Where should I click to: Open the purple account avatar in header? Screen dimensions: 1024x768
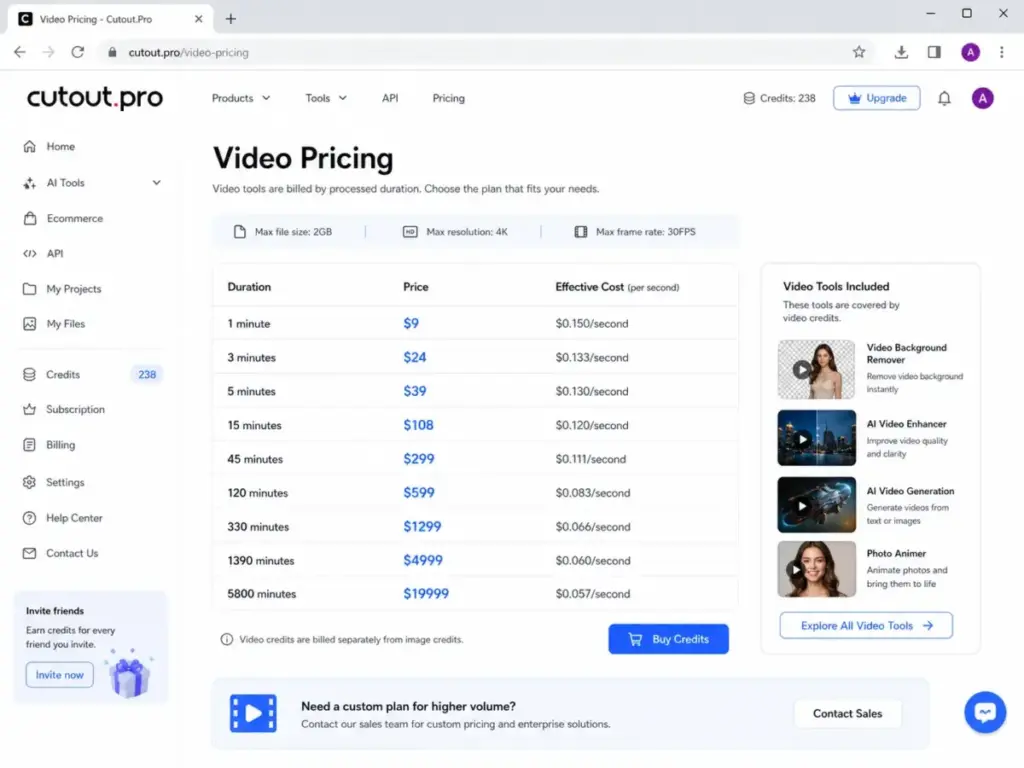click(982, 98)
